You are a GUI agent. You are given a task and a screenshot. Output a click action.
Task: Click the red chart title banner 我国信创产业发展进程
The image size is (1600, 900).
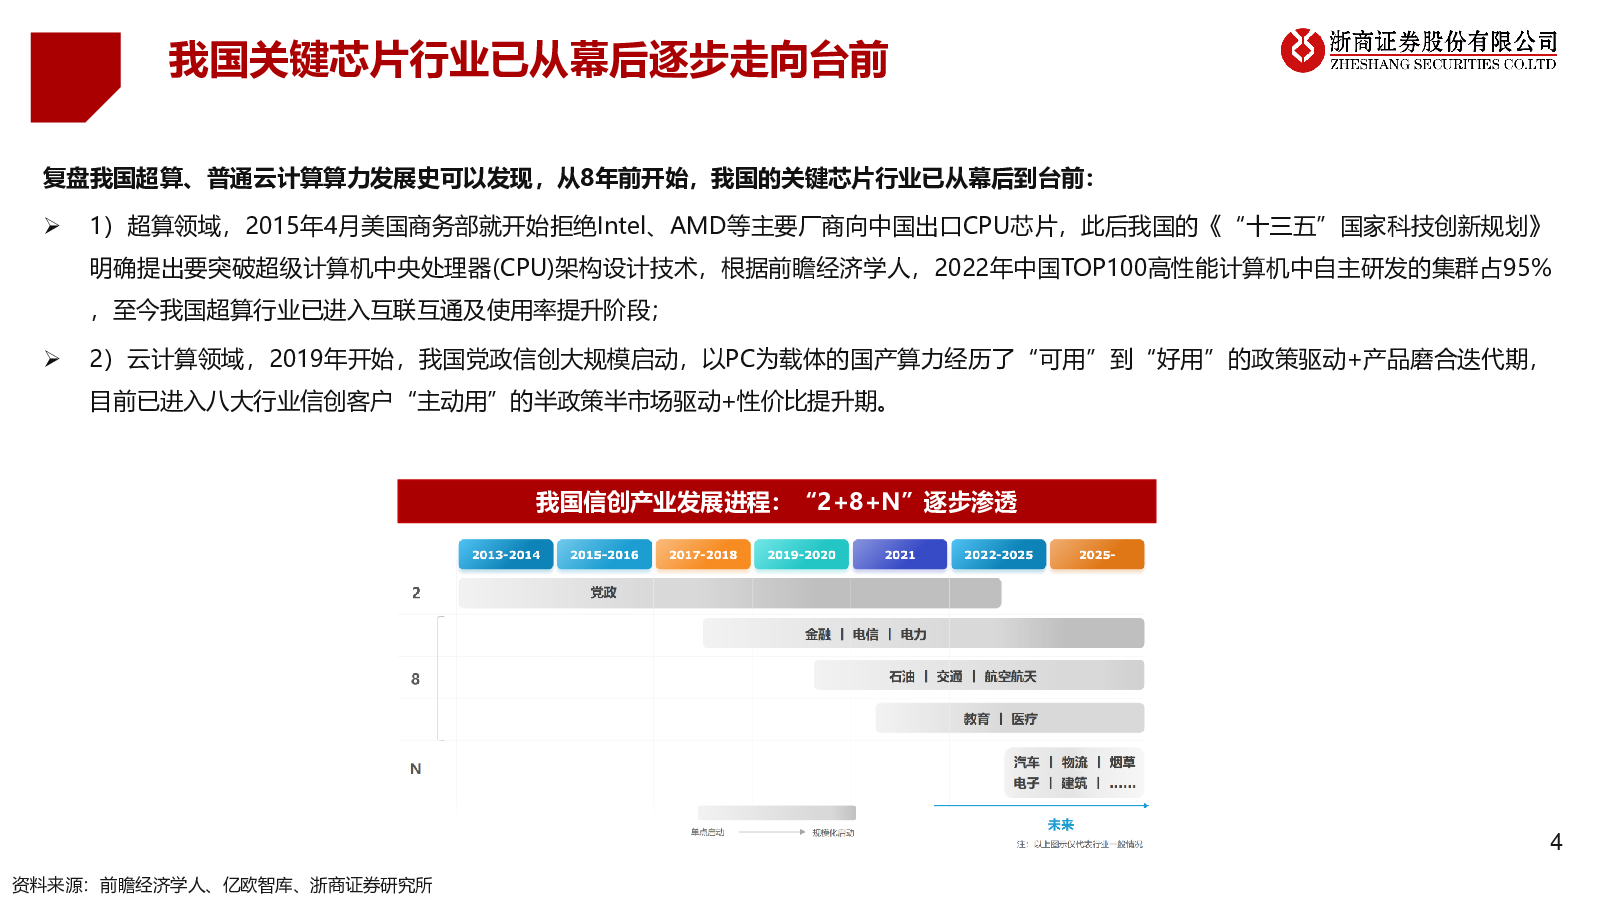[776, 502]
